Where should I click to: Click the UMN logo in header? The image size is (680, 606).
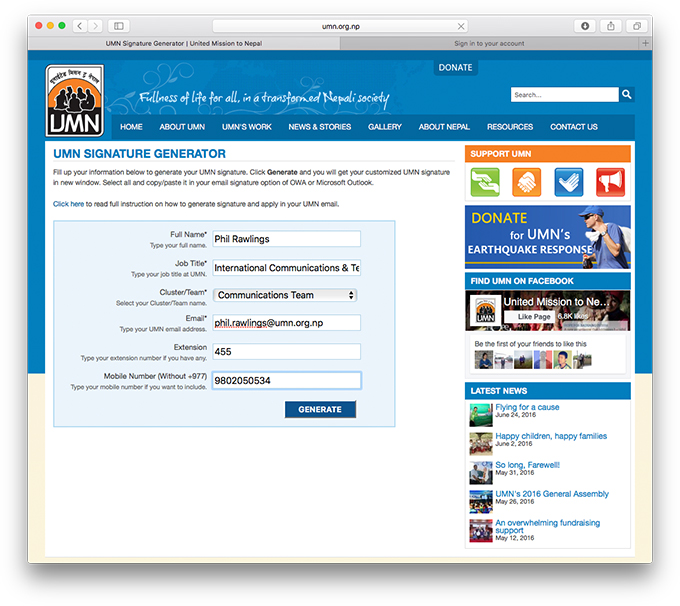[x=74, y=101]
